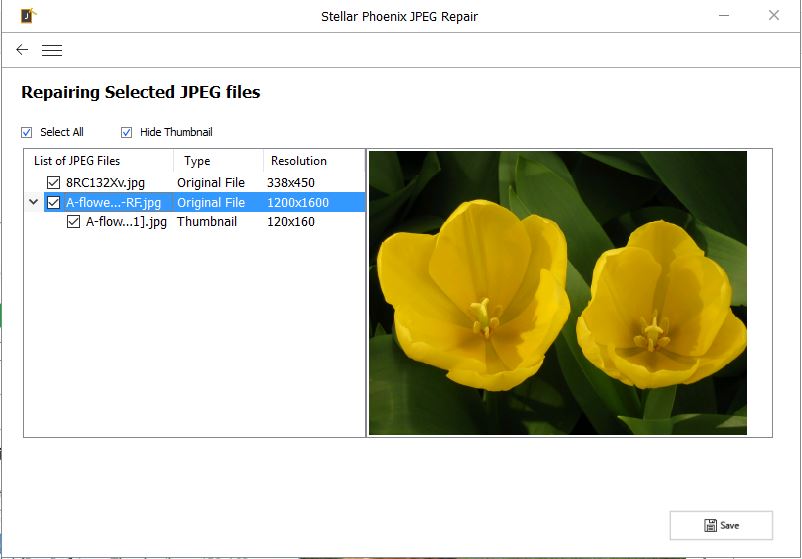Minimize the JPEG Repair window
802x559 pixels.
click(x=723, y=15)
